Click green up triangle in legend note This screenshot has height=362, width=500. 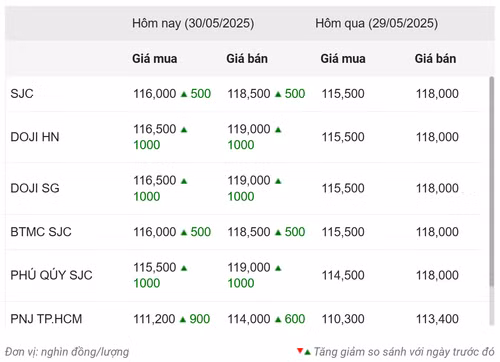point(307,352)
